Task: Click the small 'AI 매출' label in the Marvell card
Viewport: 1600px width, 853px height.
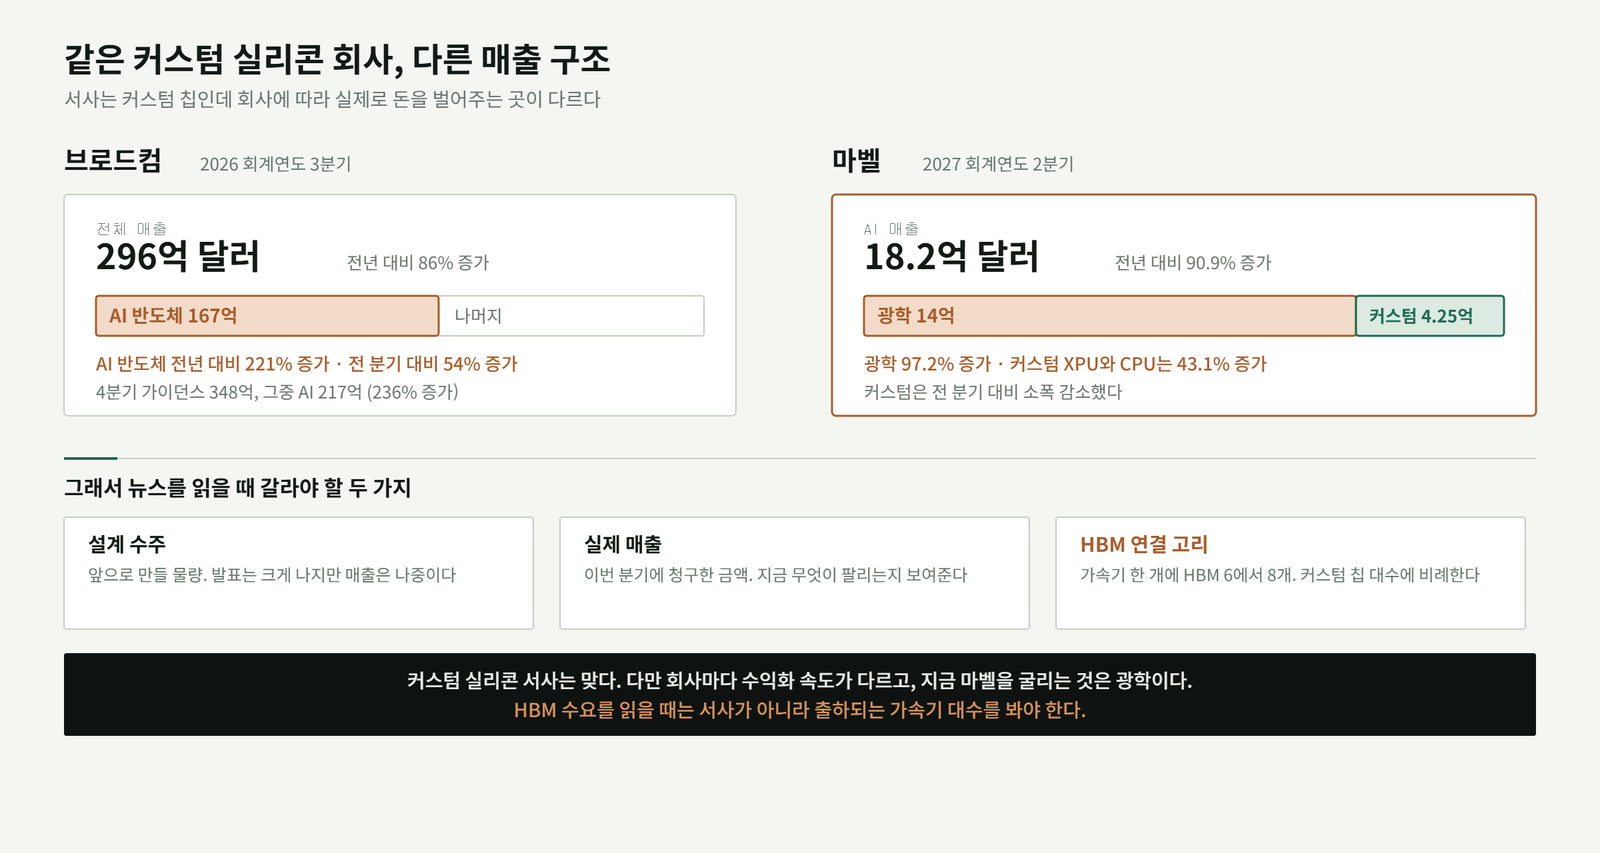Action: pos(891,229)
